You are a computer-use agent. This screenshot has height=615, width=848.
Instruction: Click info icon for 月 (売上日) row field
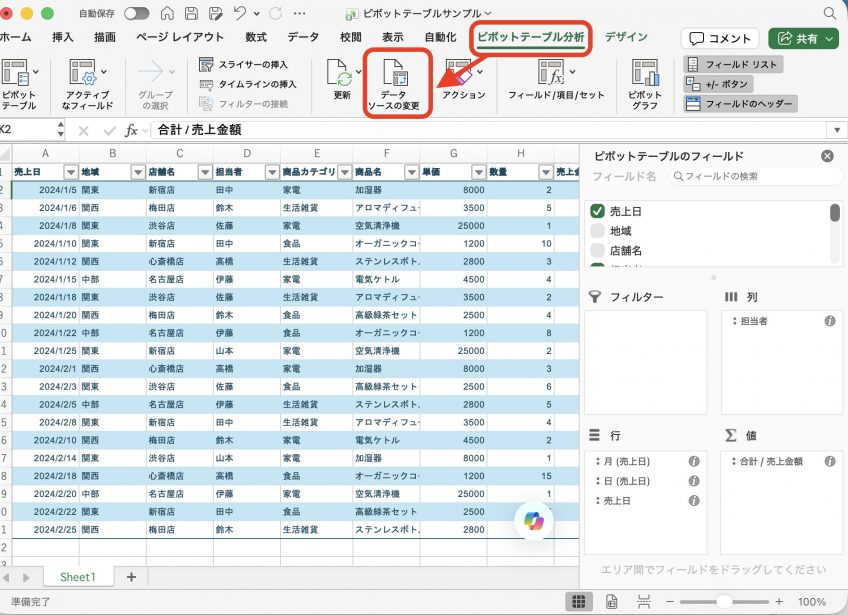click(694, 461)
